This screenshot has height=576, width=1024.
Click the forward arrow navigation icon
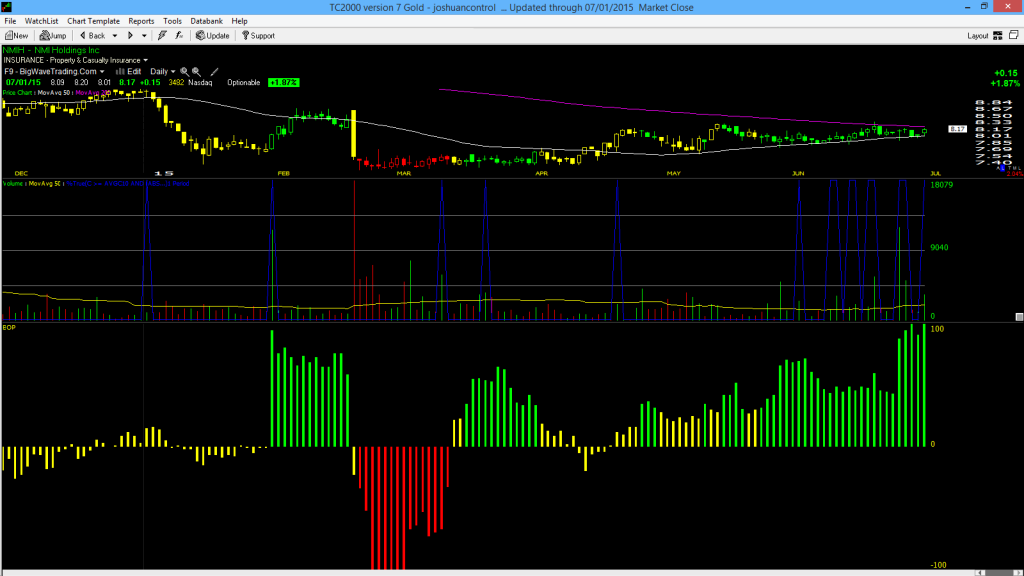130,35
